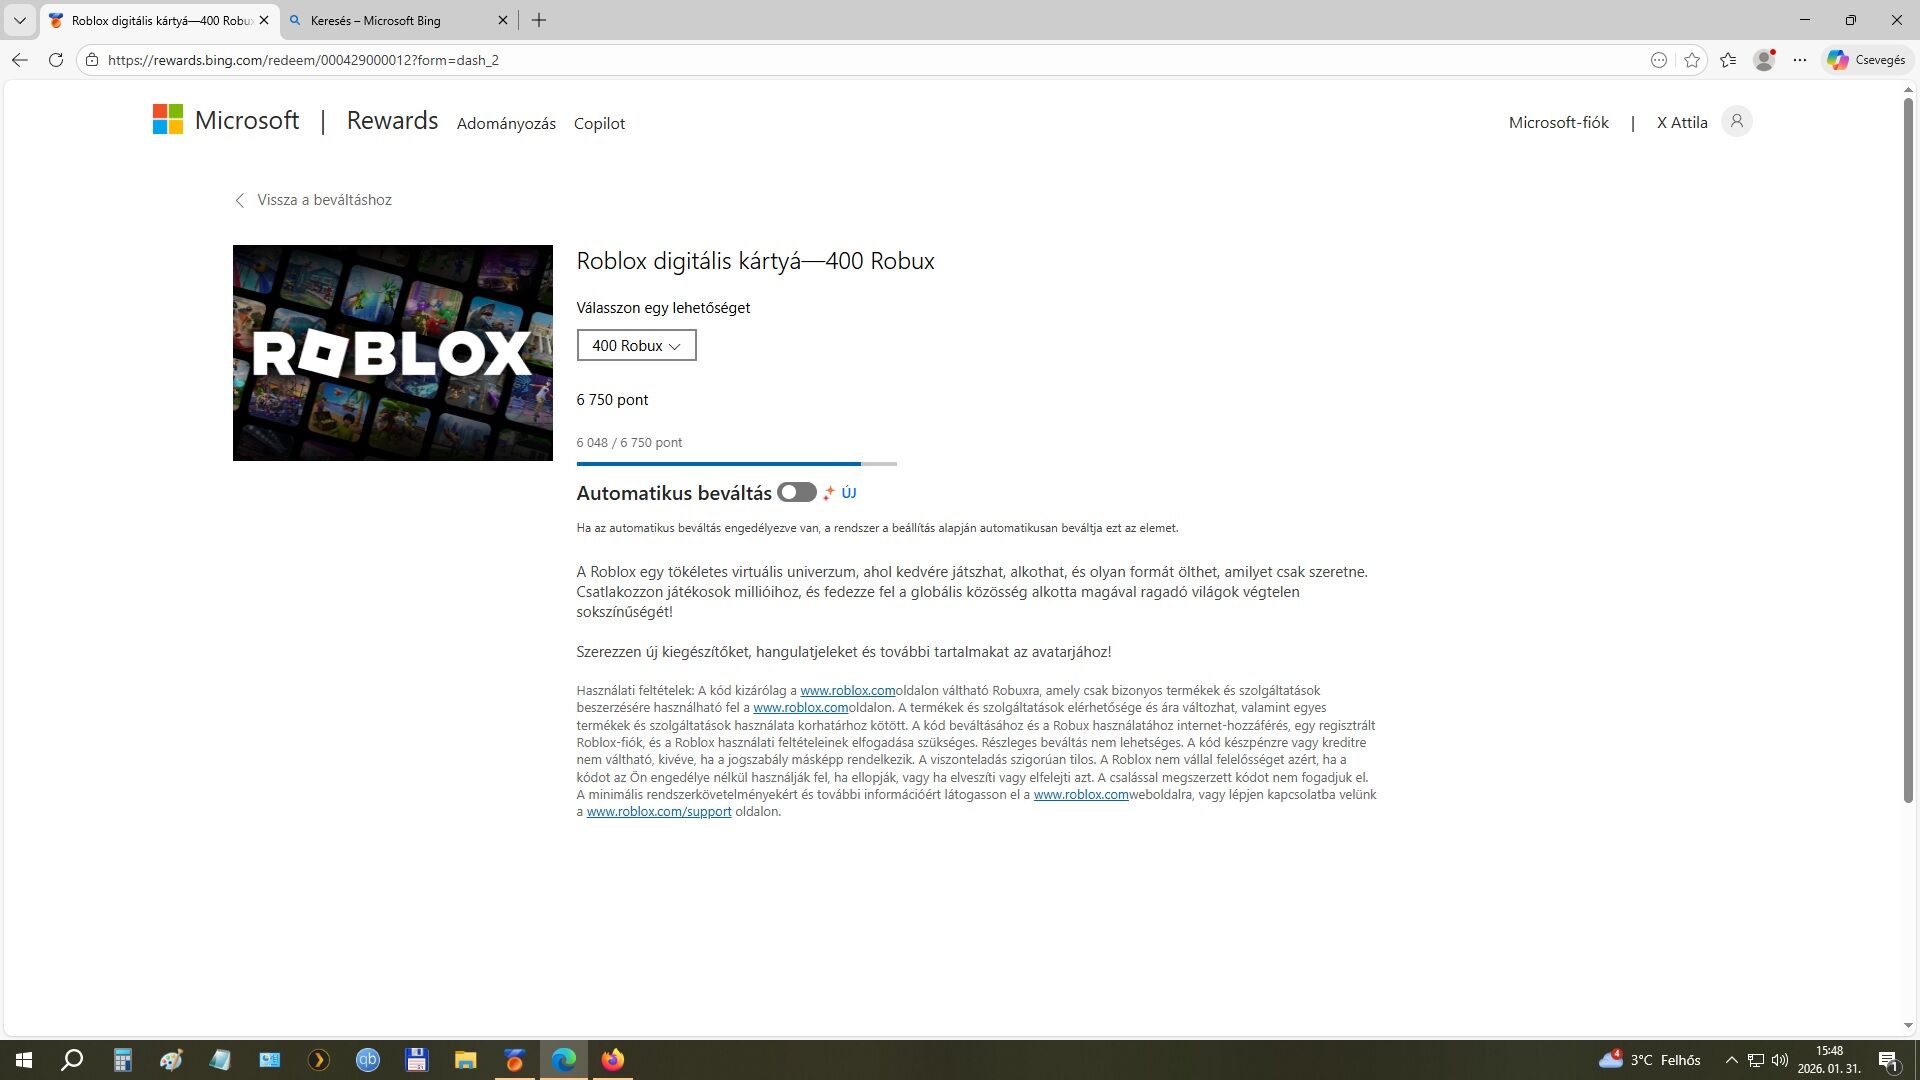Click the points progress bar
This screenshot has height=1080, width=1920.
736,464
